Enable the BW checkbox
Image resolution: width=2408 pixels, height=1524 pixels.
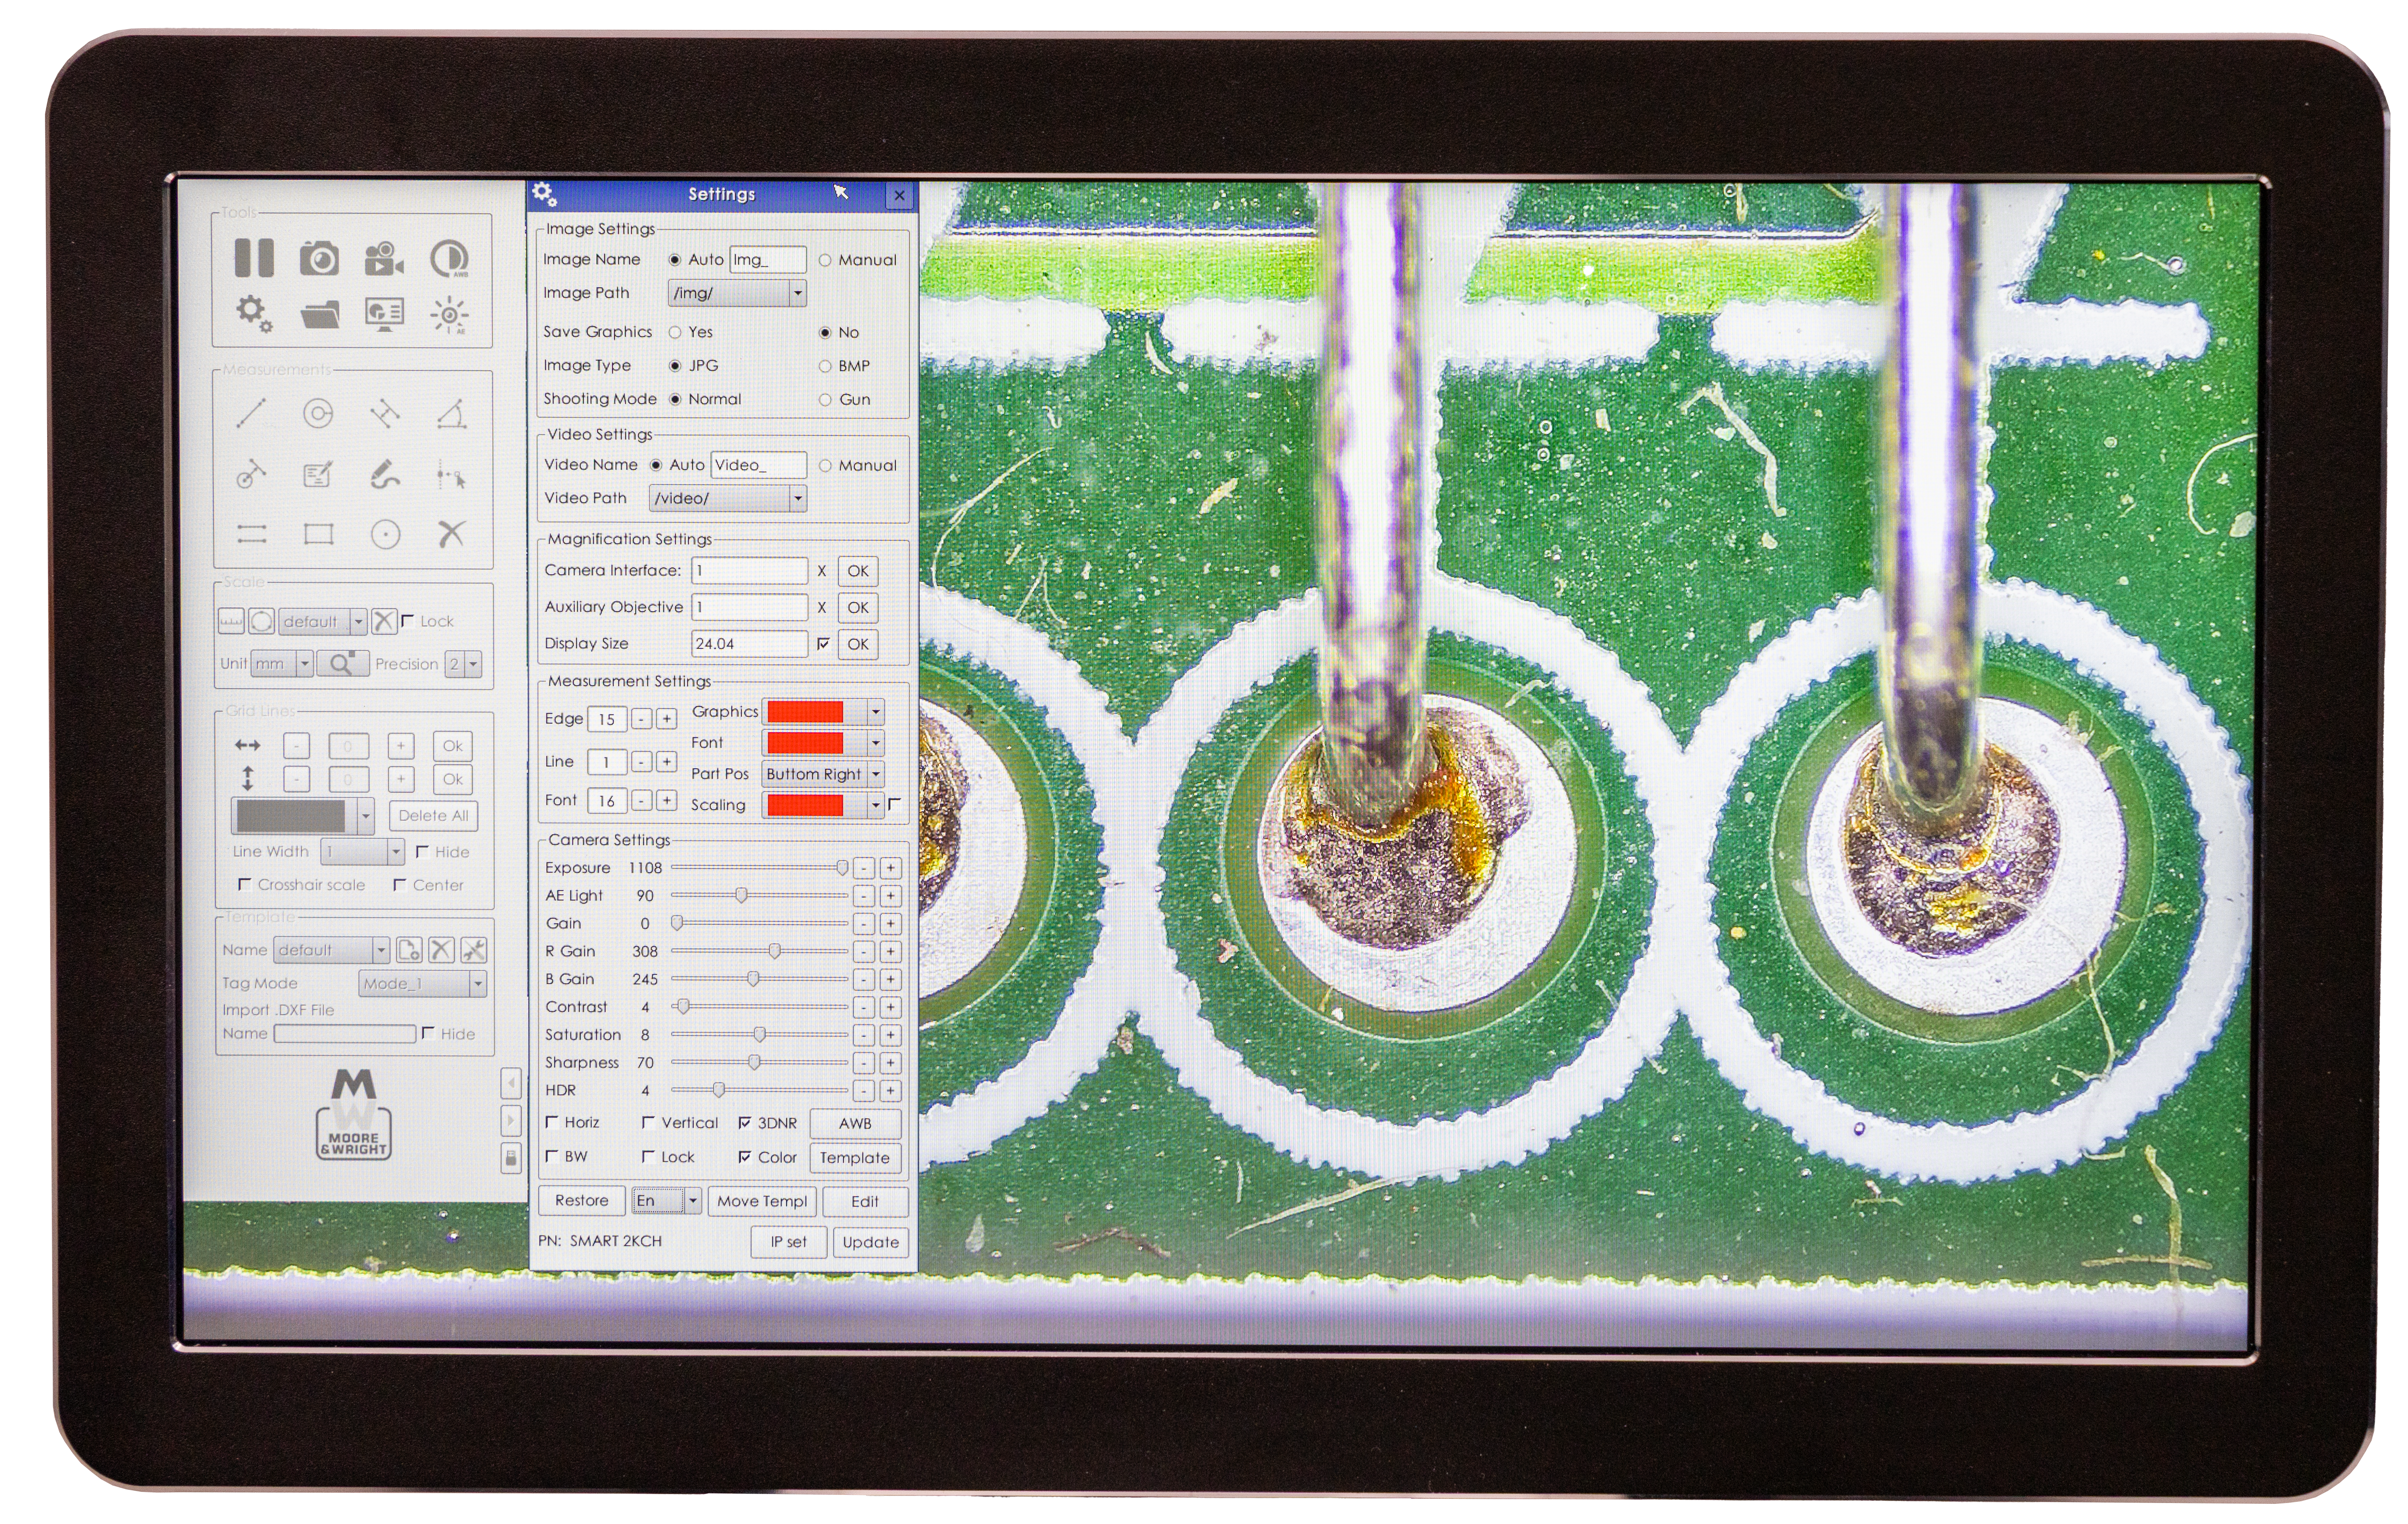552,1156
